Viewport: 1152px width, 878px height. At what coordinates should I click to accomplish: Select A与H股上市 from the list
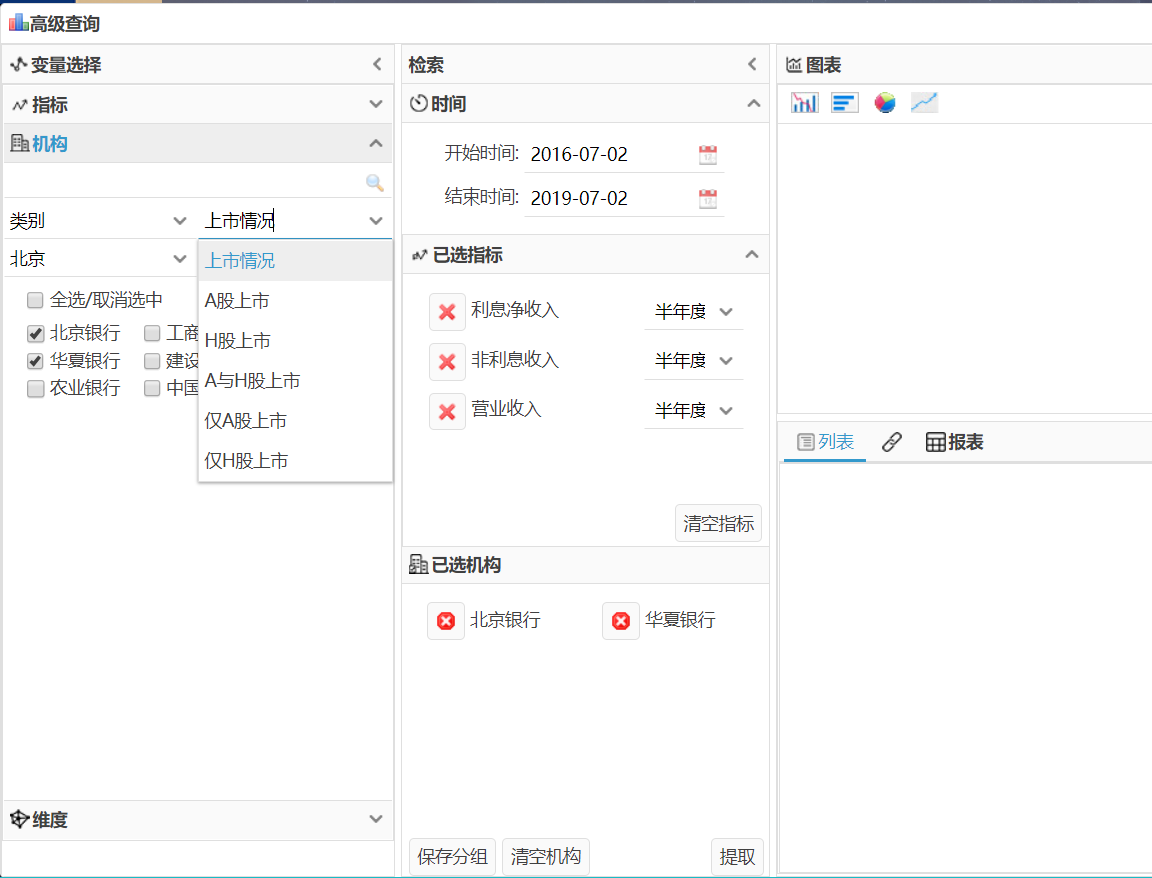point(295,381)
